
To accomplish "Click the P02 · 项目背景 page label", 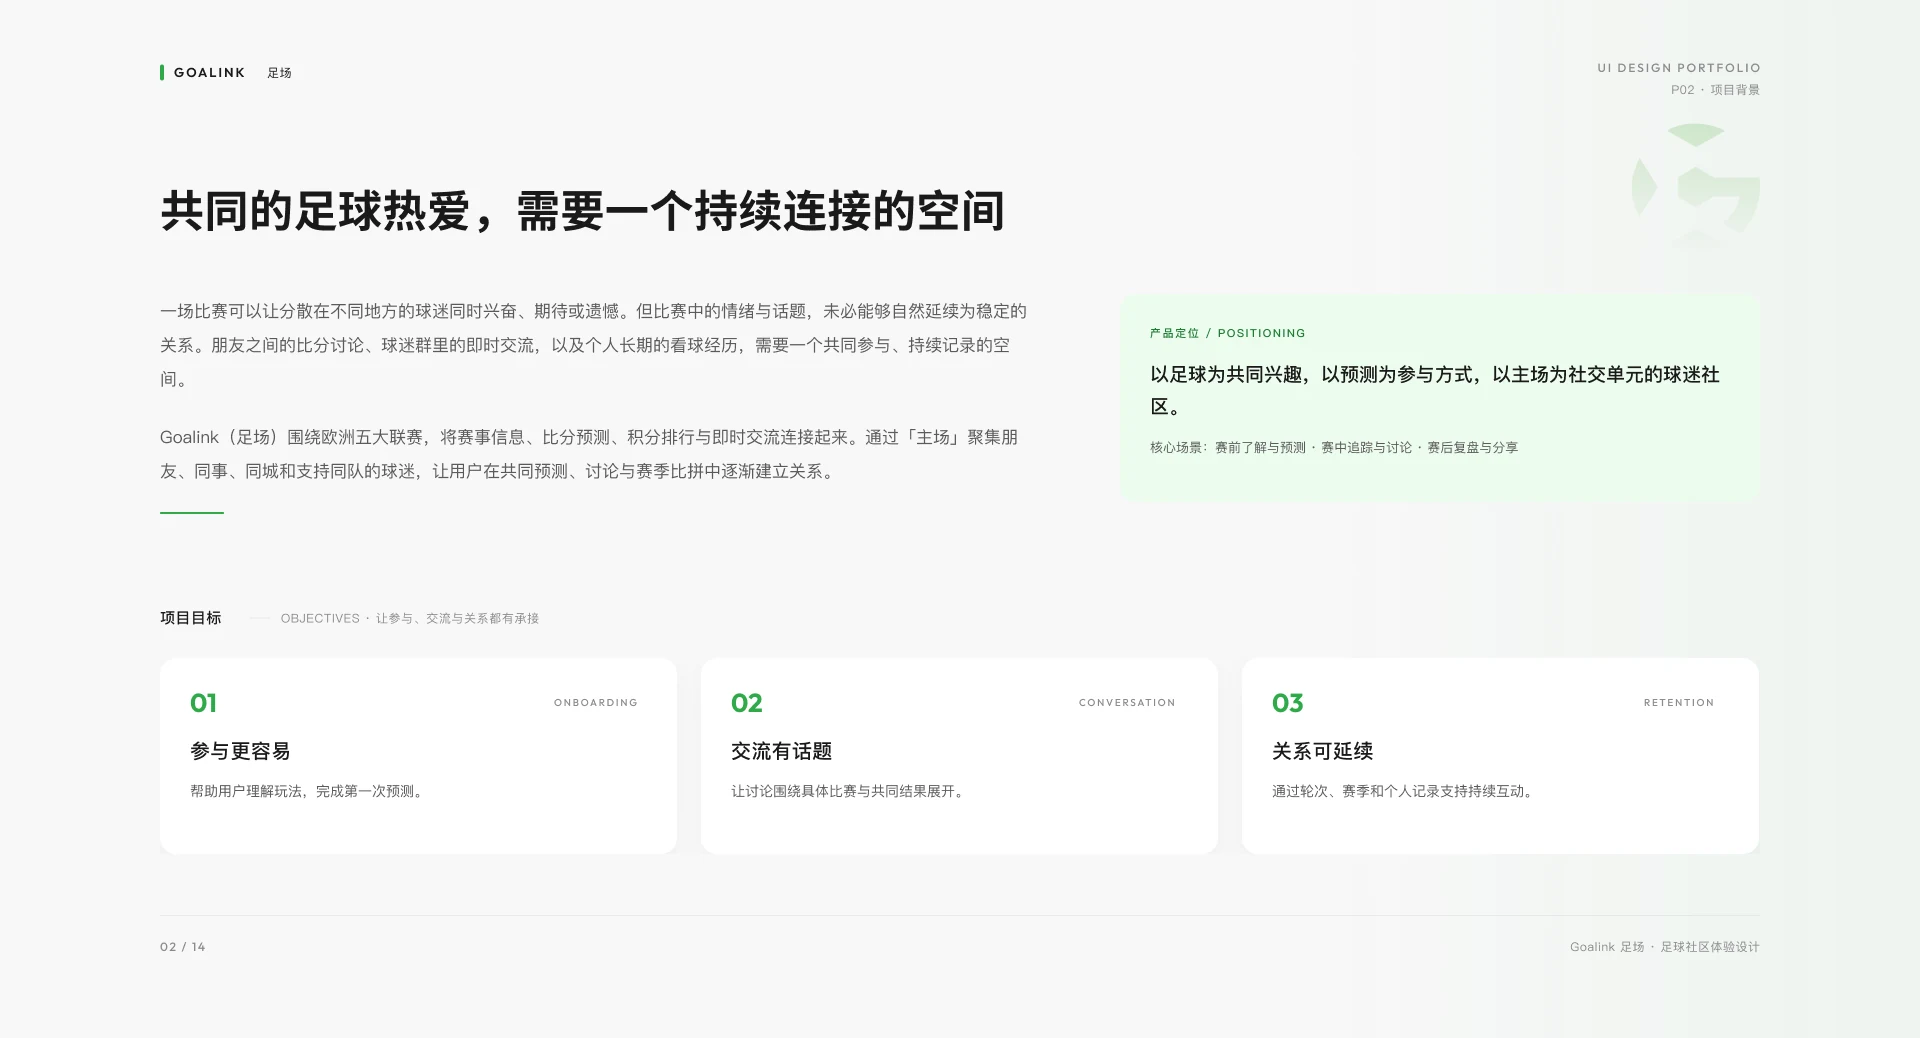I will point(1715,90).
